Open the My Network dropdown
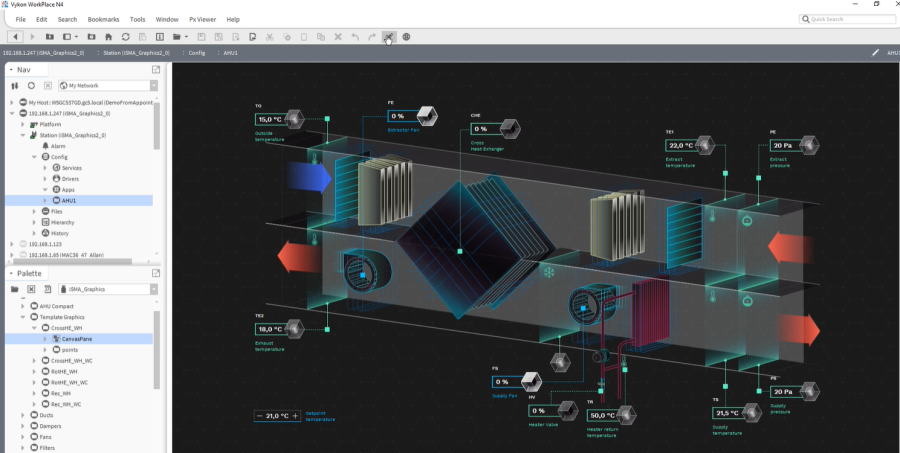This screenshot has height=453, width=900. [152, 86]
